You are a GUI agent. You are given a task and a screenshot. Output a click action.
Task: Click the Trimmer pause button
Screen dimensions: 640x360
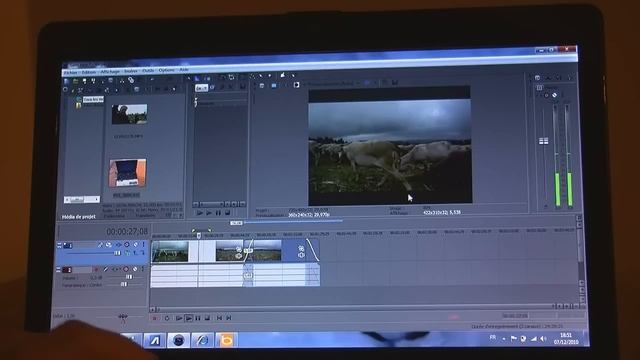[218, 213]
